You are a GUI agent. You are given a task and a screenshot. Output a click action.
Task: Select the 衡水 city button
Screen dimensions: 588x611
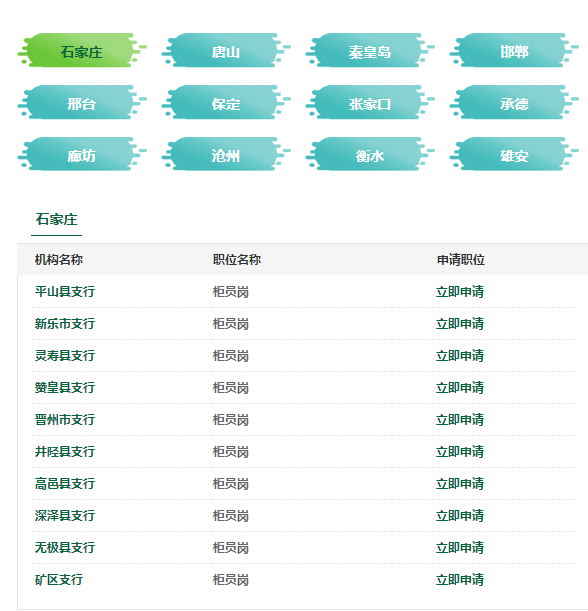(370, 154)
